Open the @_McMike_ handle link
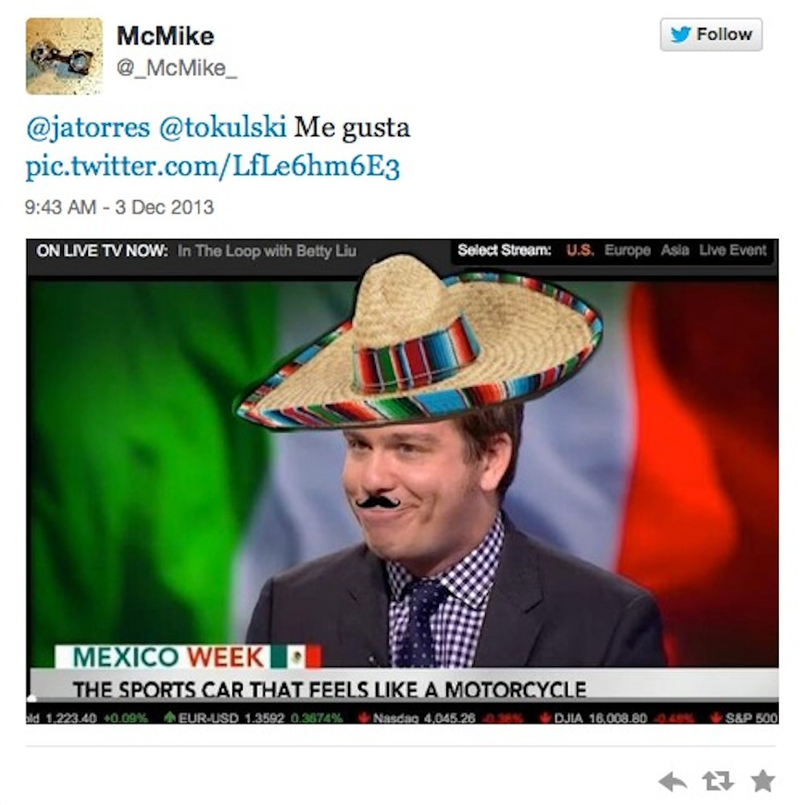 click(x=177, y=68)
